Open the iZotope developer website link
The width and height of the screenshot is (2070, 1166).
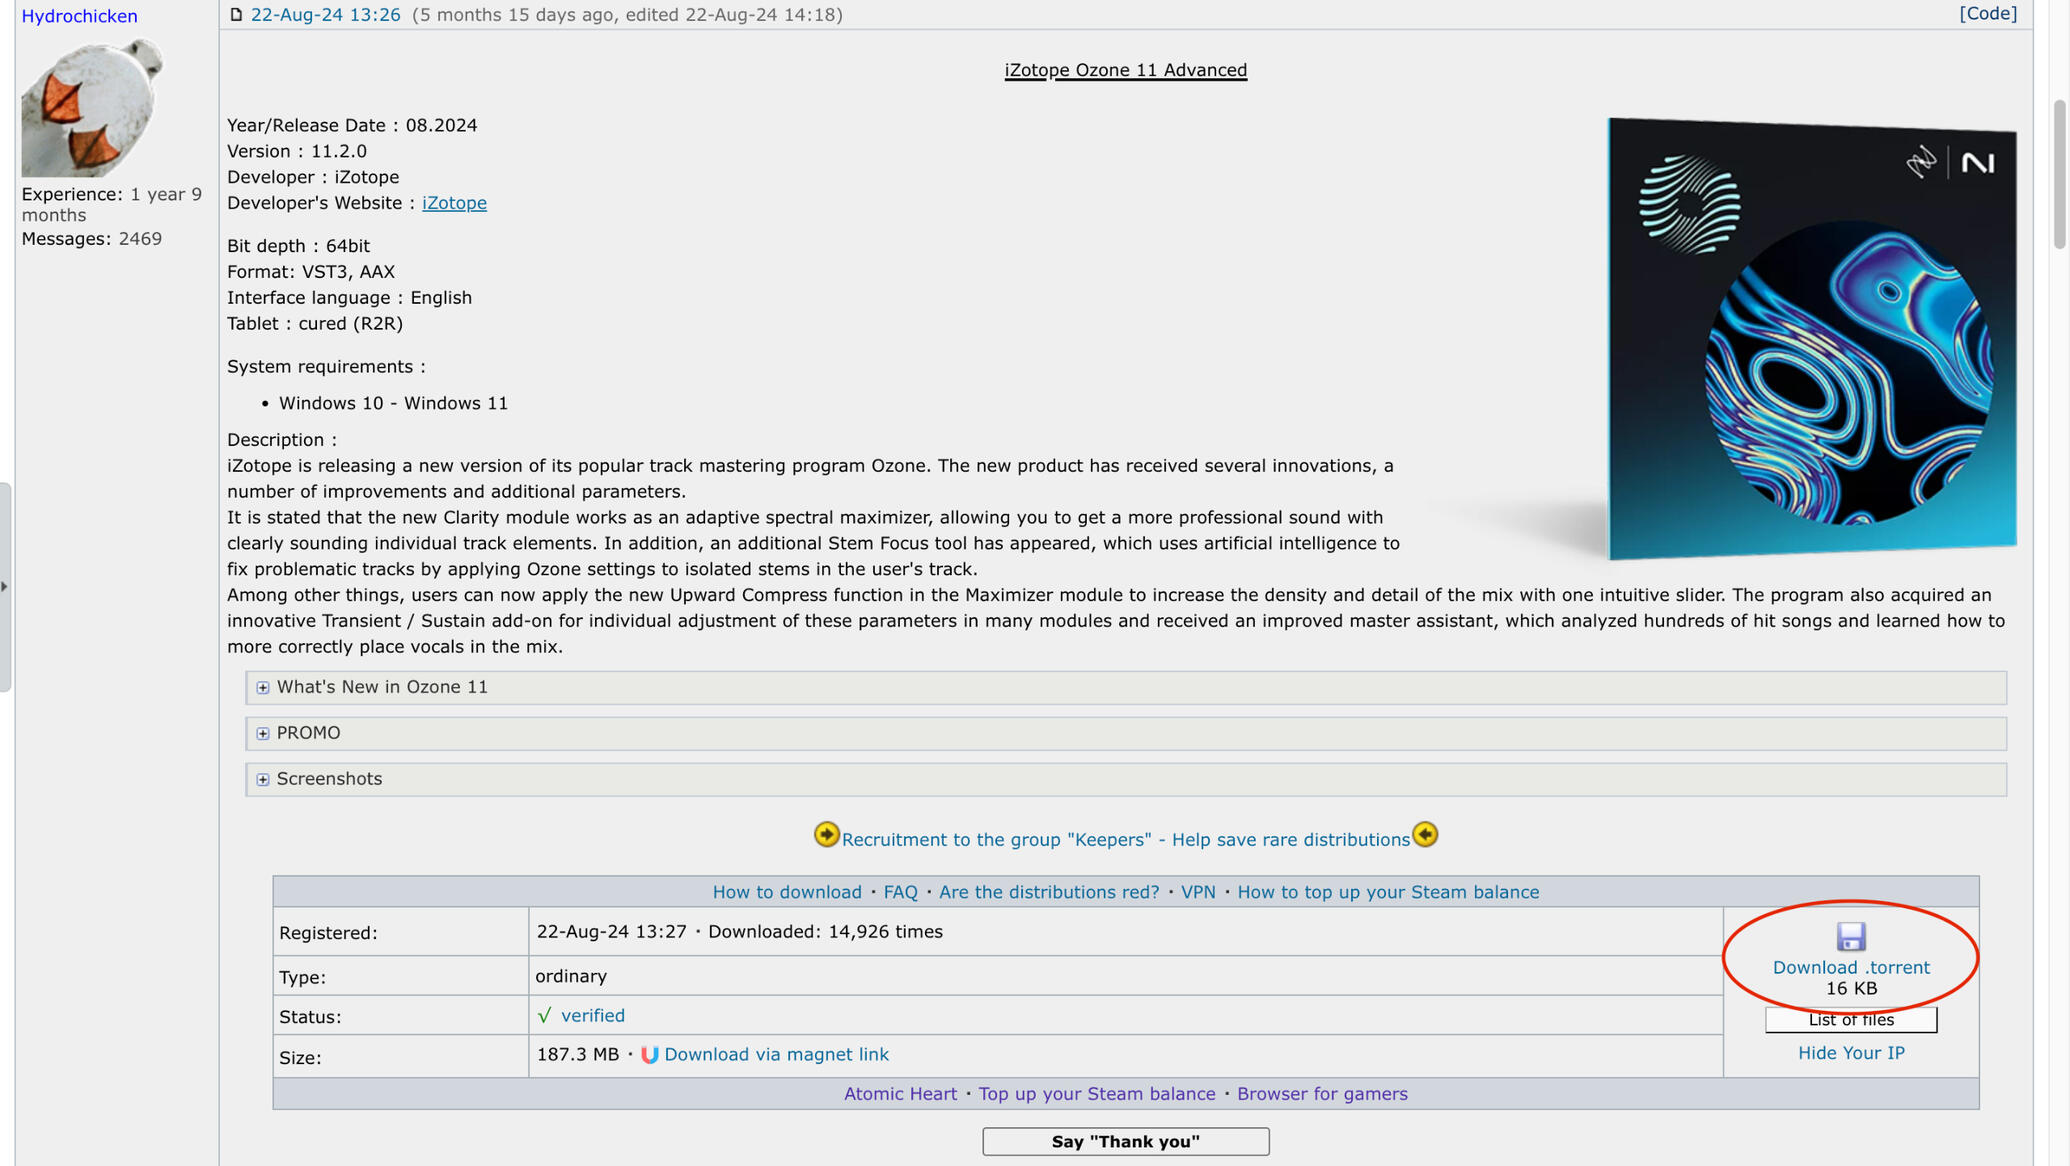454,203
